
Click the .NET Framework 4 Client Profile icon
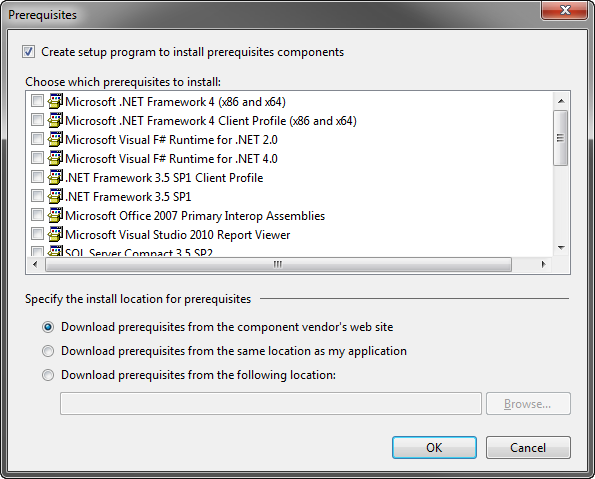55,120
